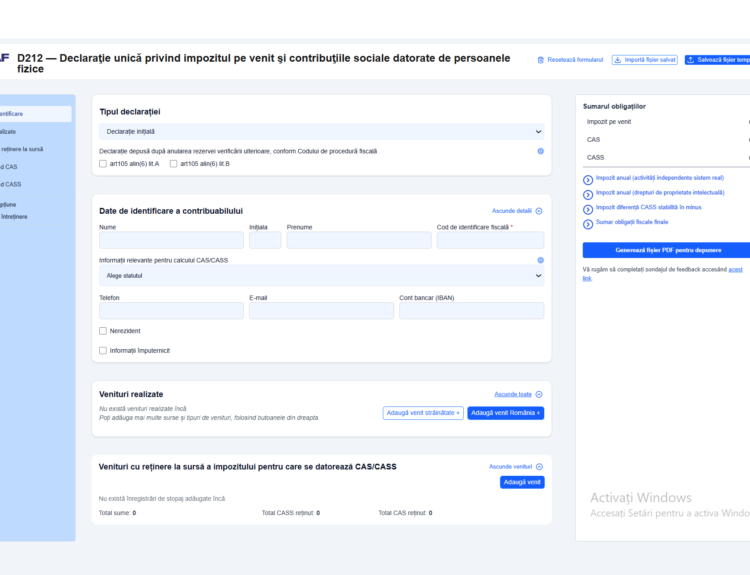Click Adaugă venit străinătate button

tap(423, 413)
